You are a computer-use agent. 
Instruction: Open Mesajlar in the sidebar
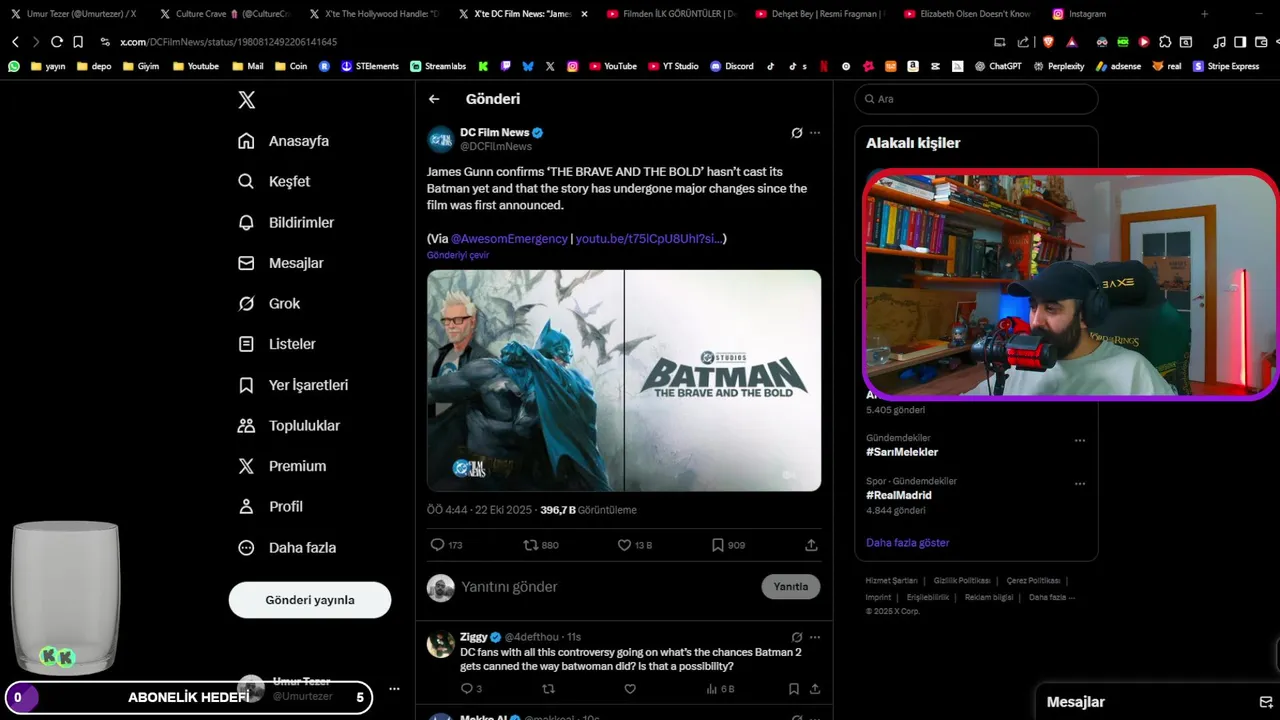[x=280, y=263]
